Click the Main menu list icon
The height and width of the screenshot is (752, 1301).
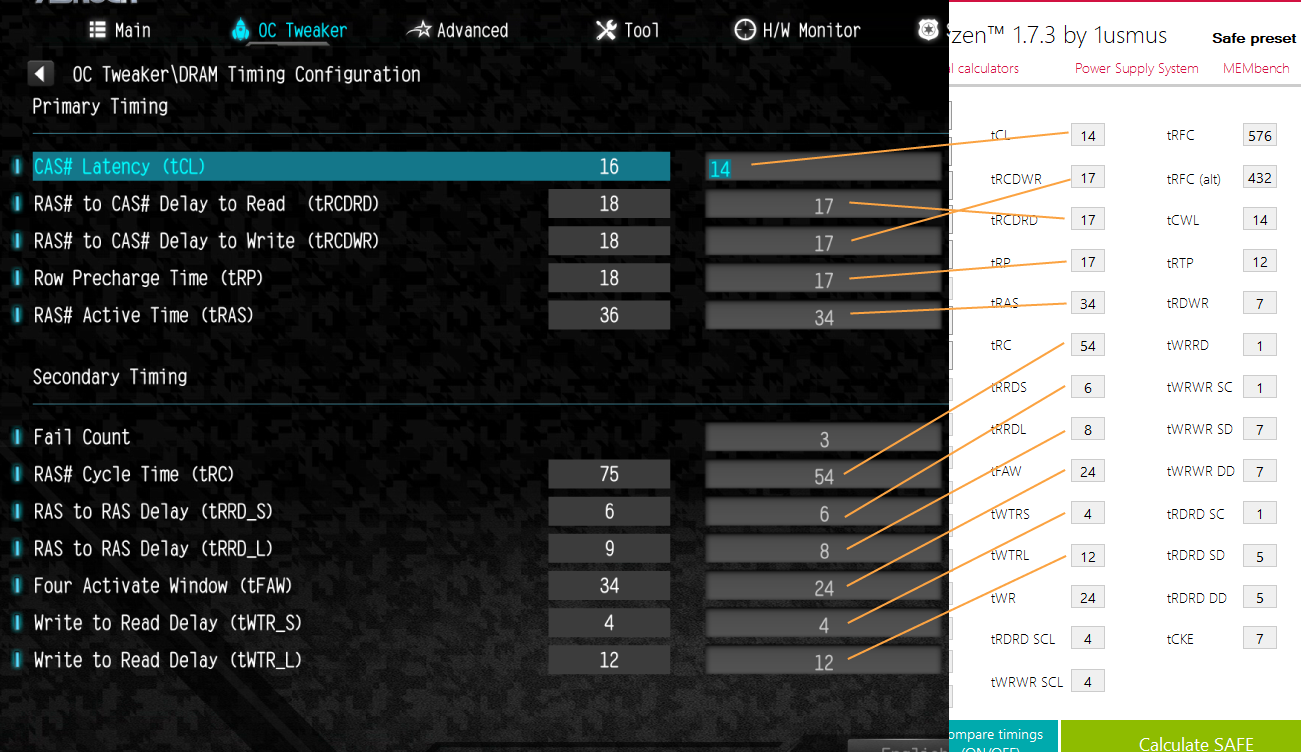pyautogui.click(x=99, y=30)
